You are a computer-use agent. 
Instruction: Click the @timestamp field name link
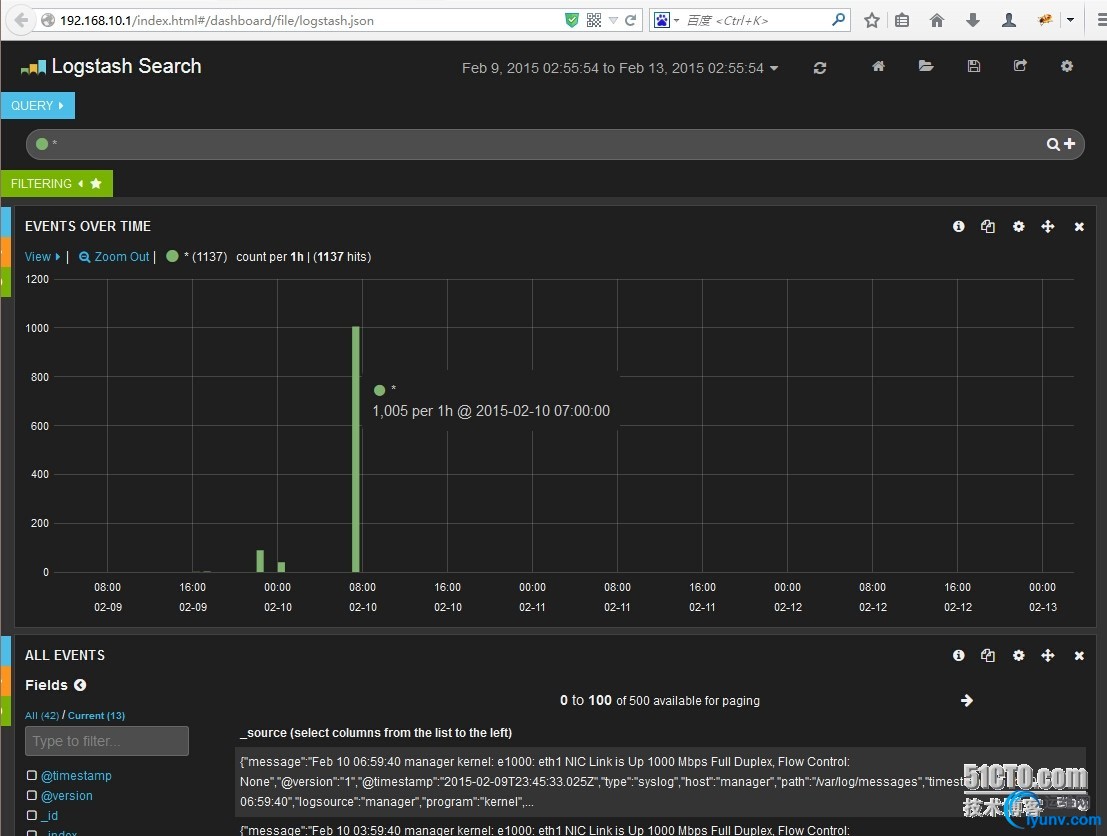coord(76,775)
